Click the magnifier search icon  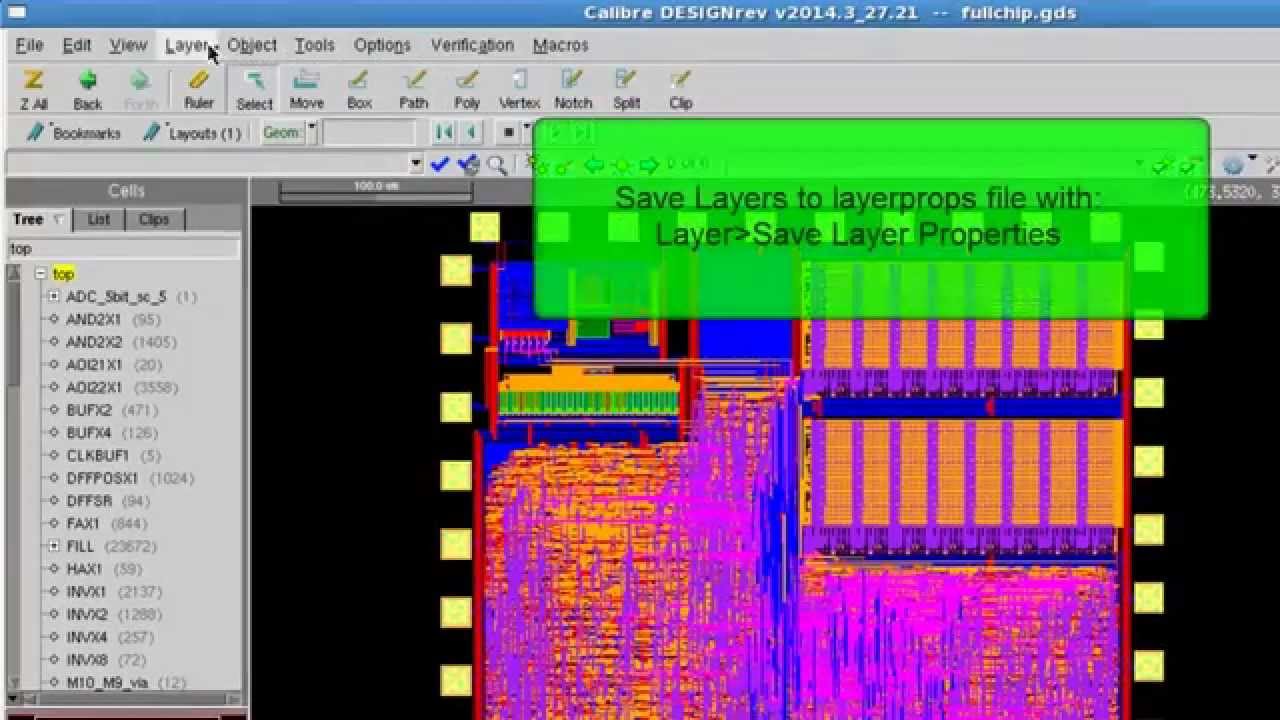496,164
